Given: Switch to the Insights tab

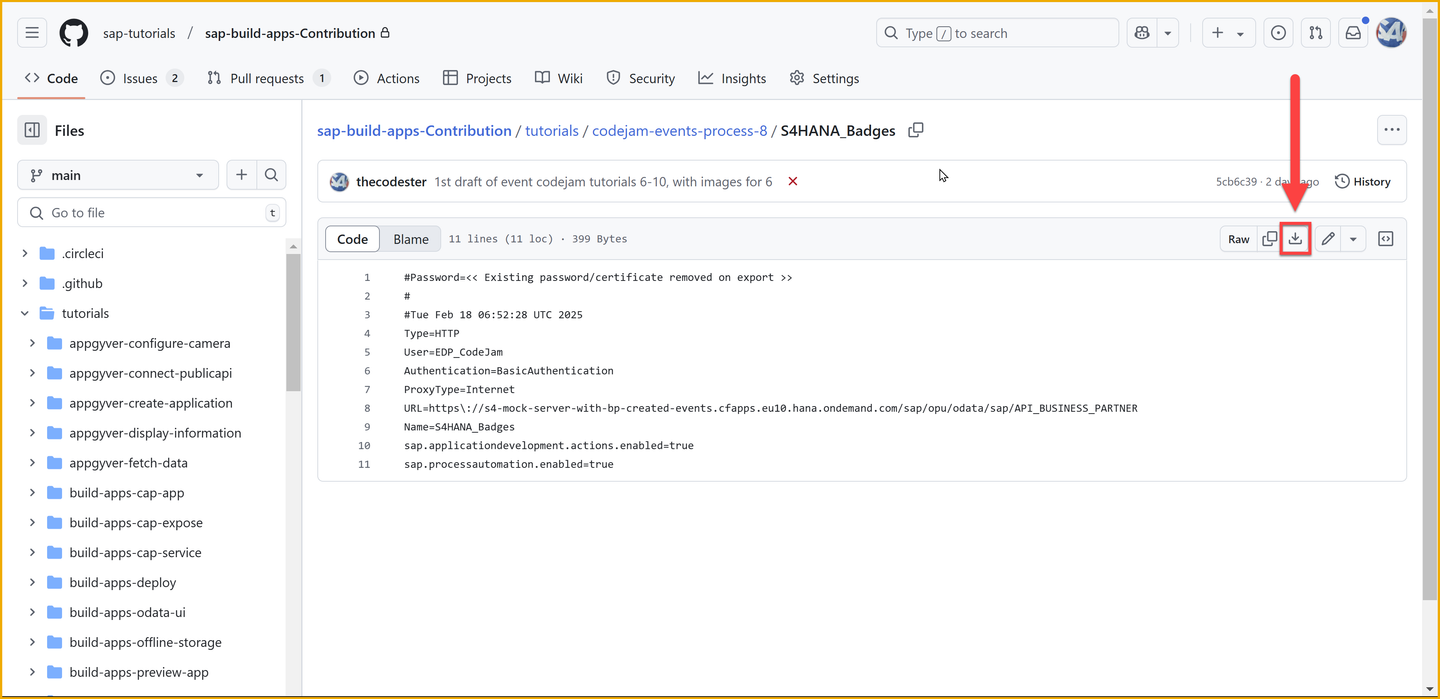Looking at the screenshot, I should [733, 78].
